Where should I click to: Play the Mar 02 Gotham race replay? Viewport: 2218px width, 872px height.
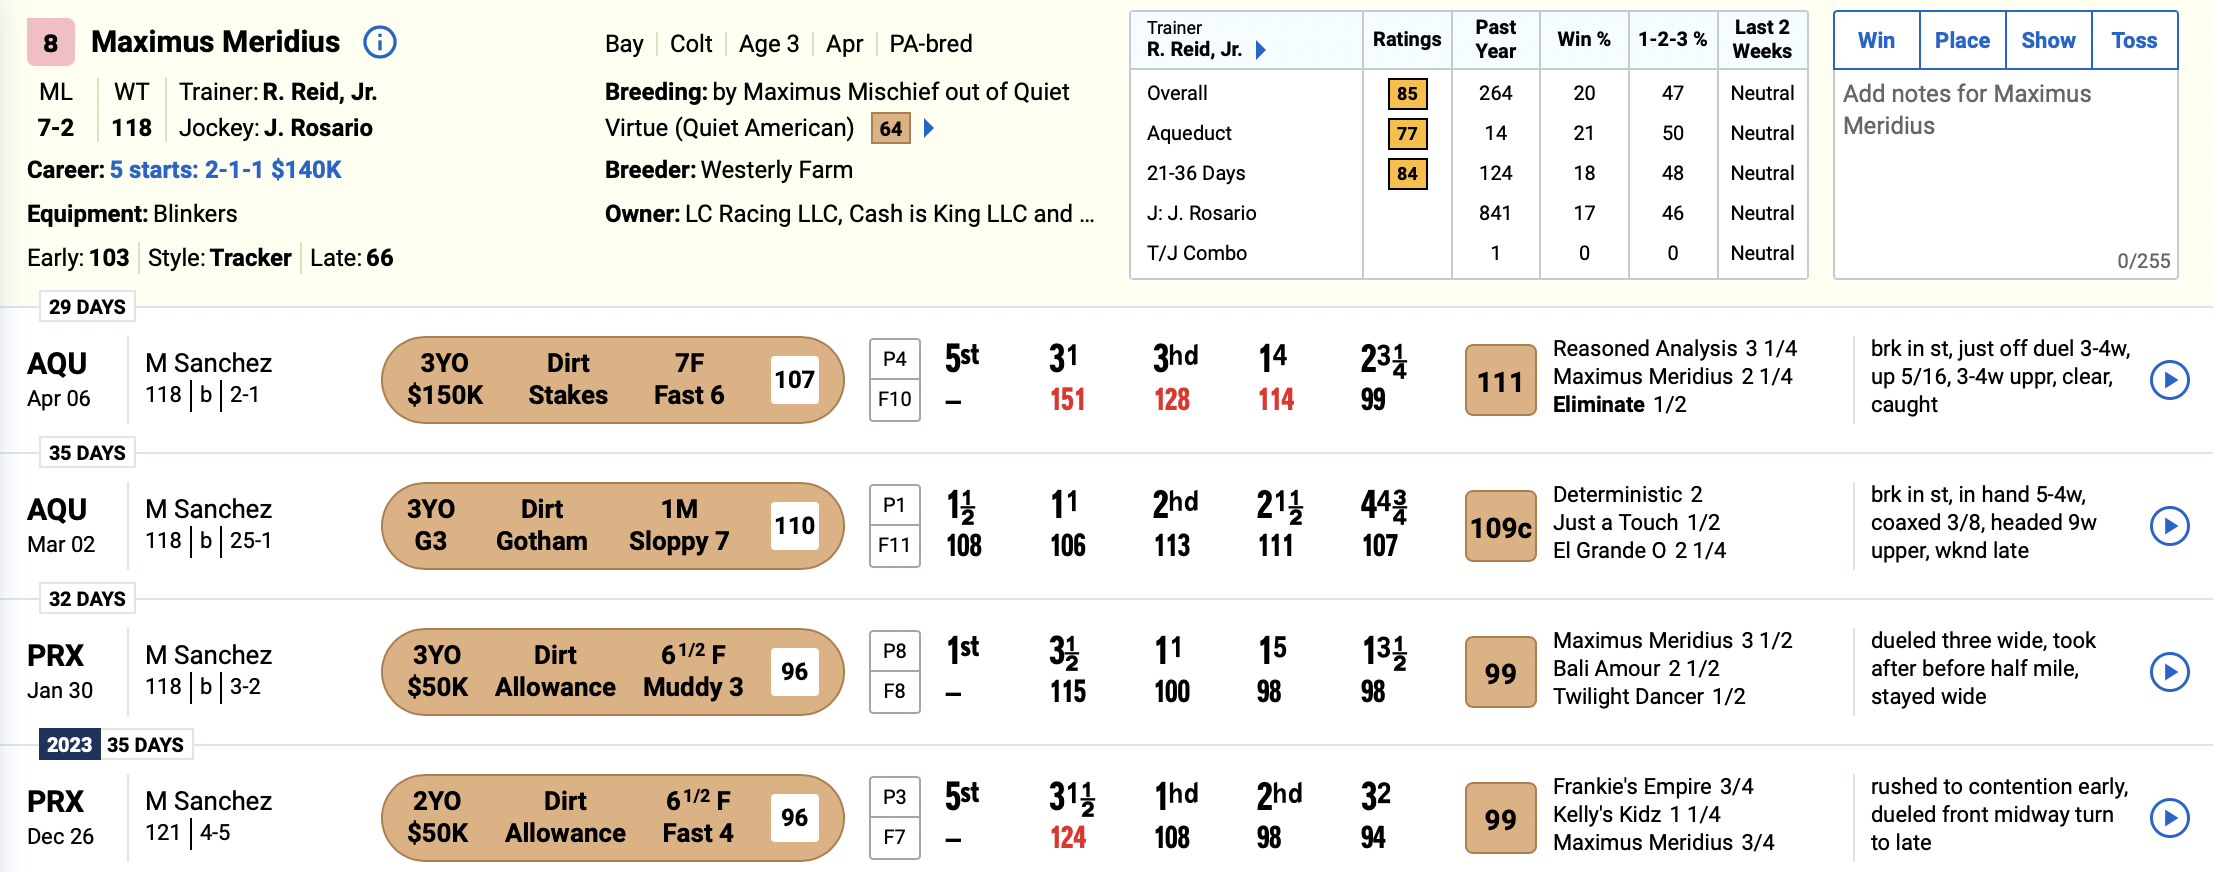(2169, 526)
